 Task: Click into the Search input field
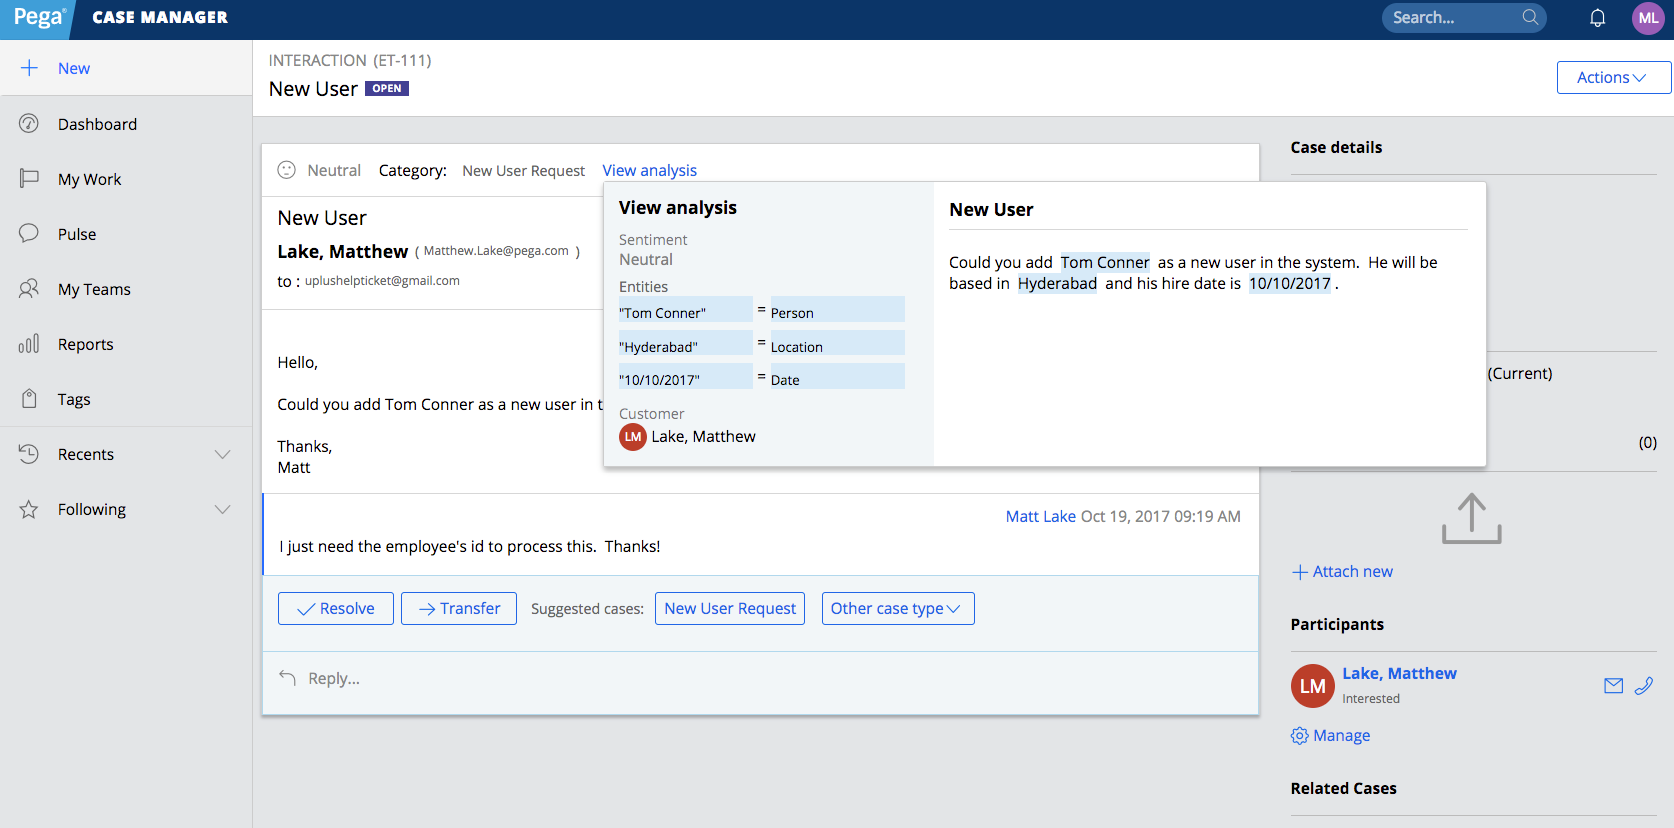point(1452,17)
